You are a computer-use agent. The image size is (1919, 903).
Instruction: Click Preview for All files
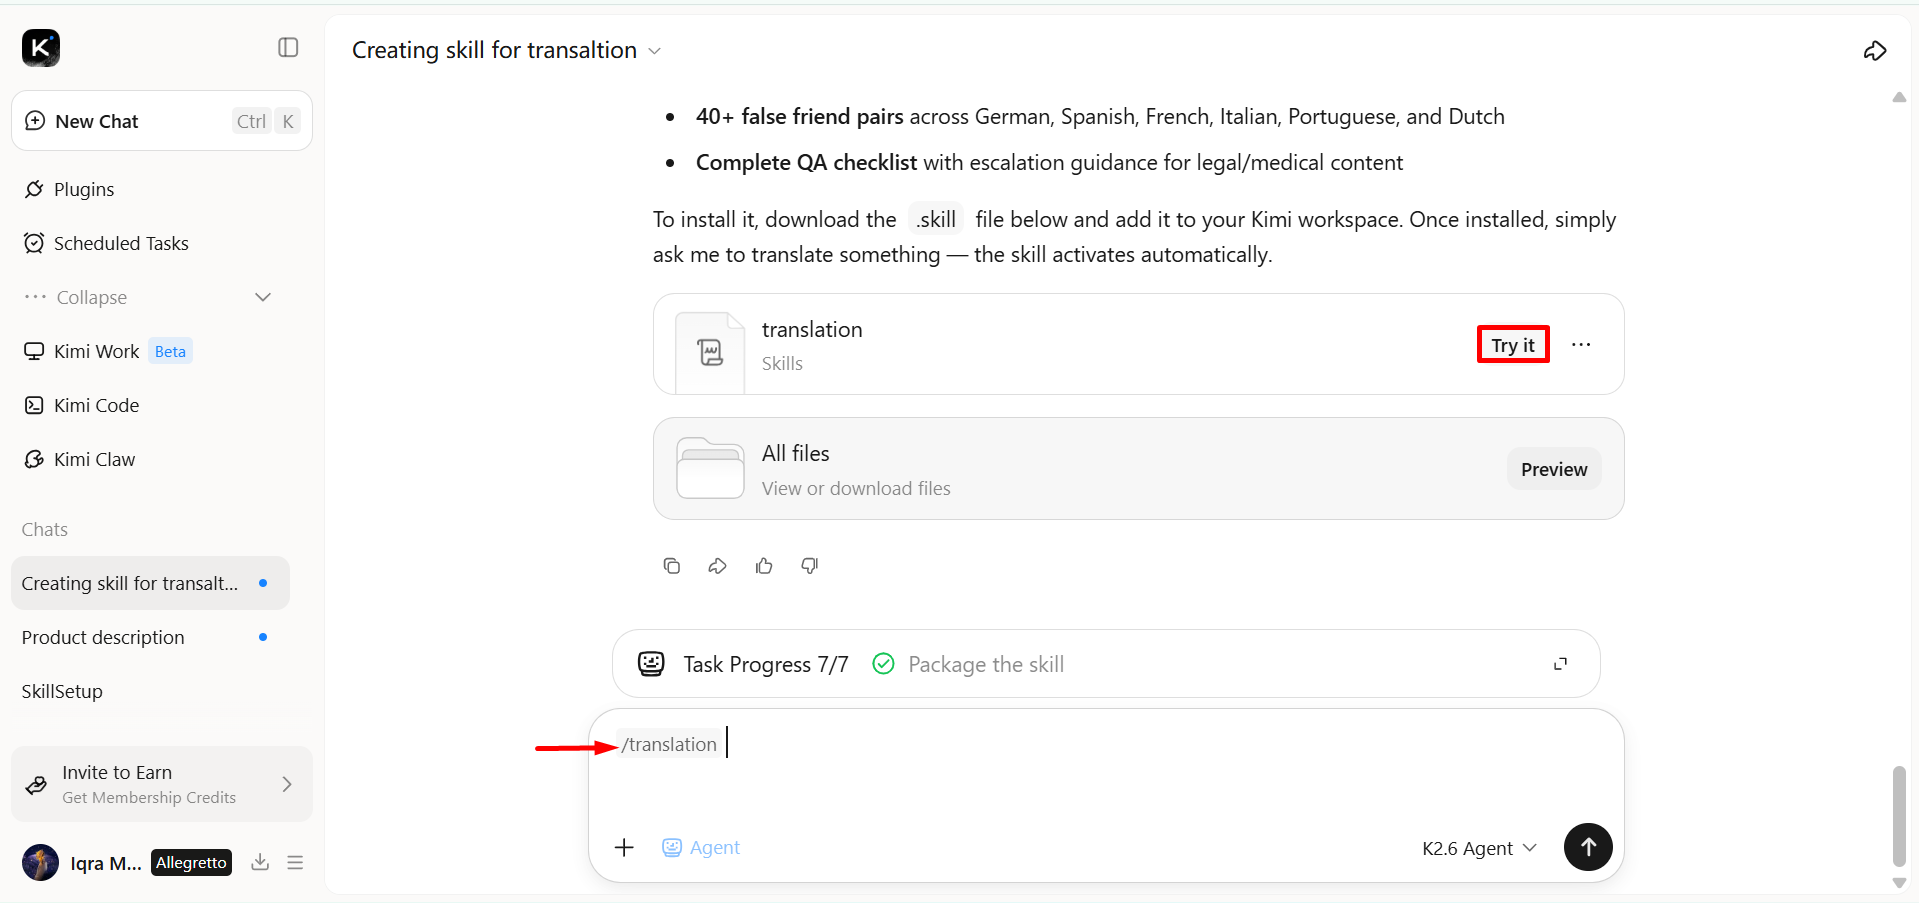(1554, 469)
